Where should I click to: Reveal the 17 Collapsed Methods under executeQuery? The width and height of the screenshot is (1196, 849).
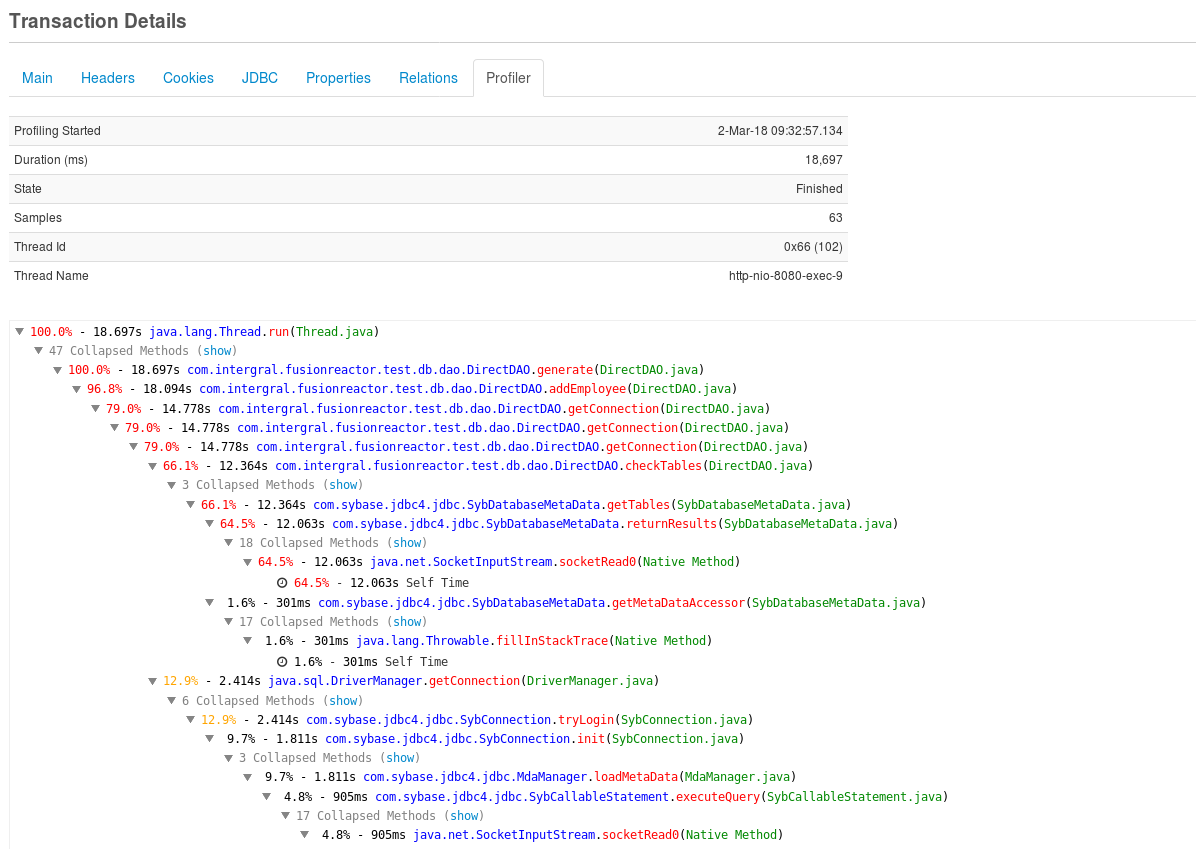pos(464,815)
